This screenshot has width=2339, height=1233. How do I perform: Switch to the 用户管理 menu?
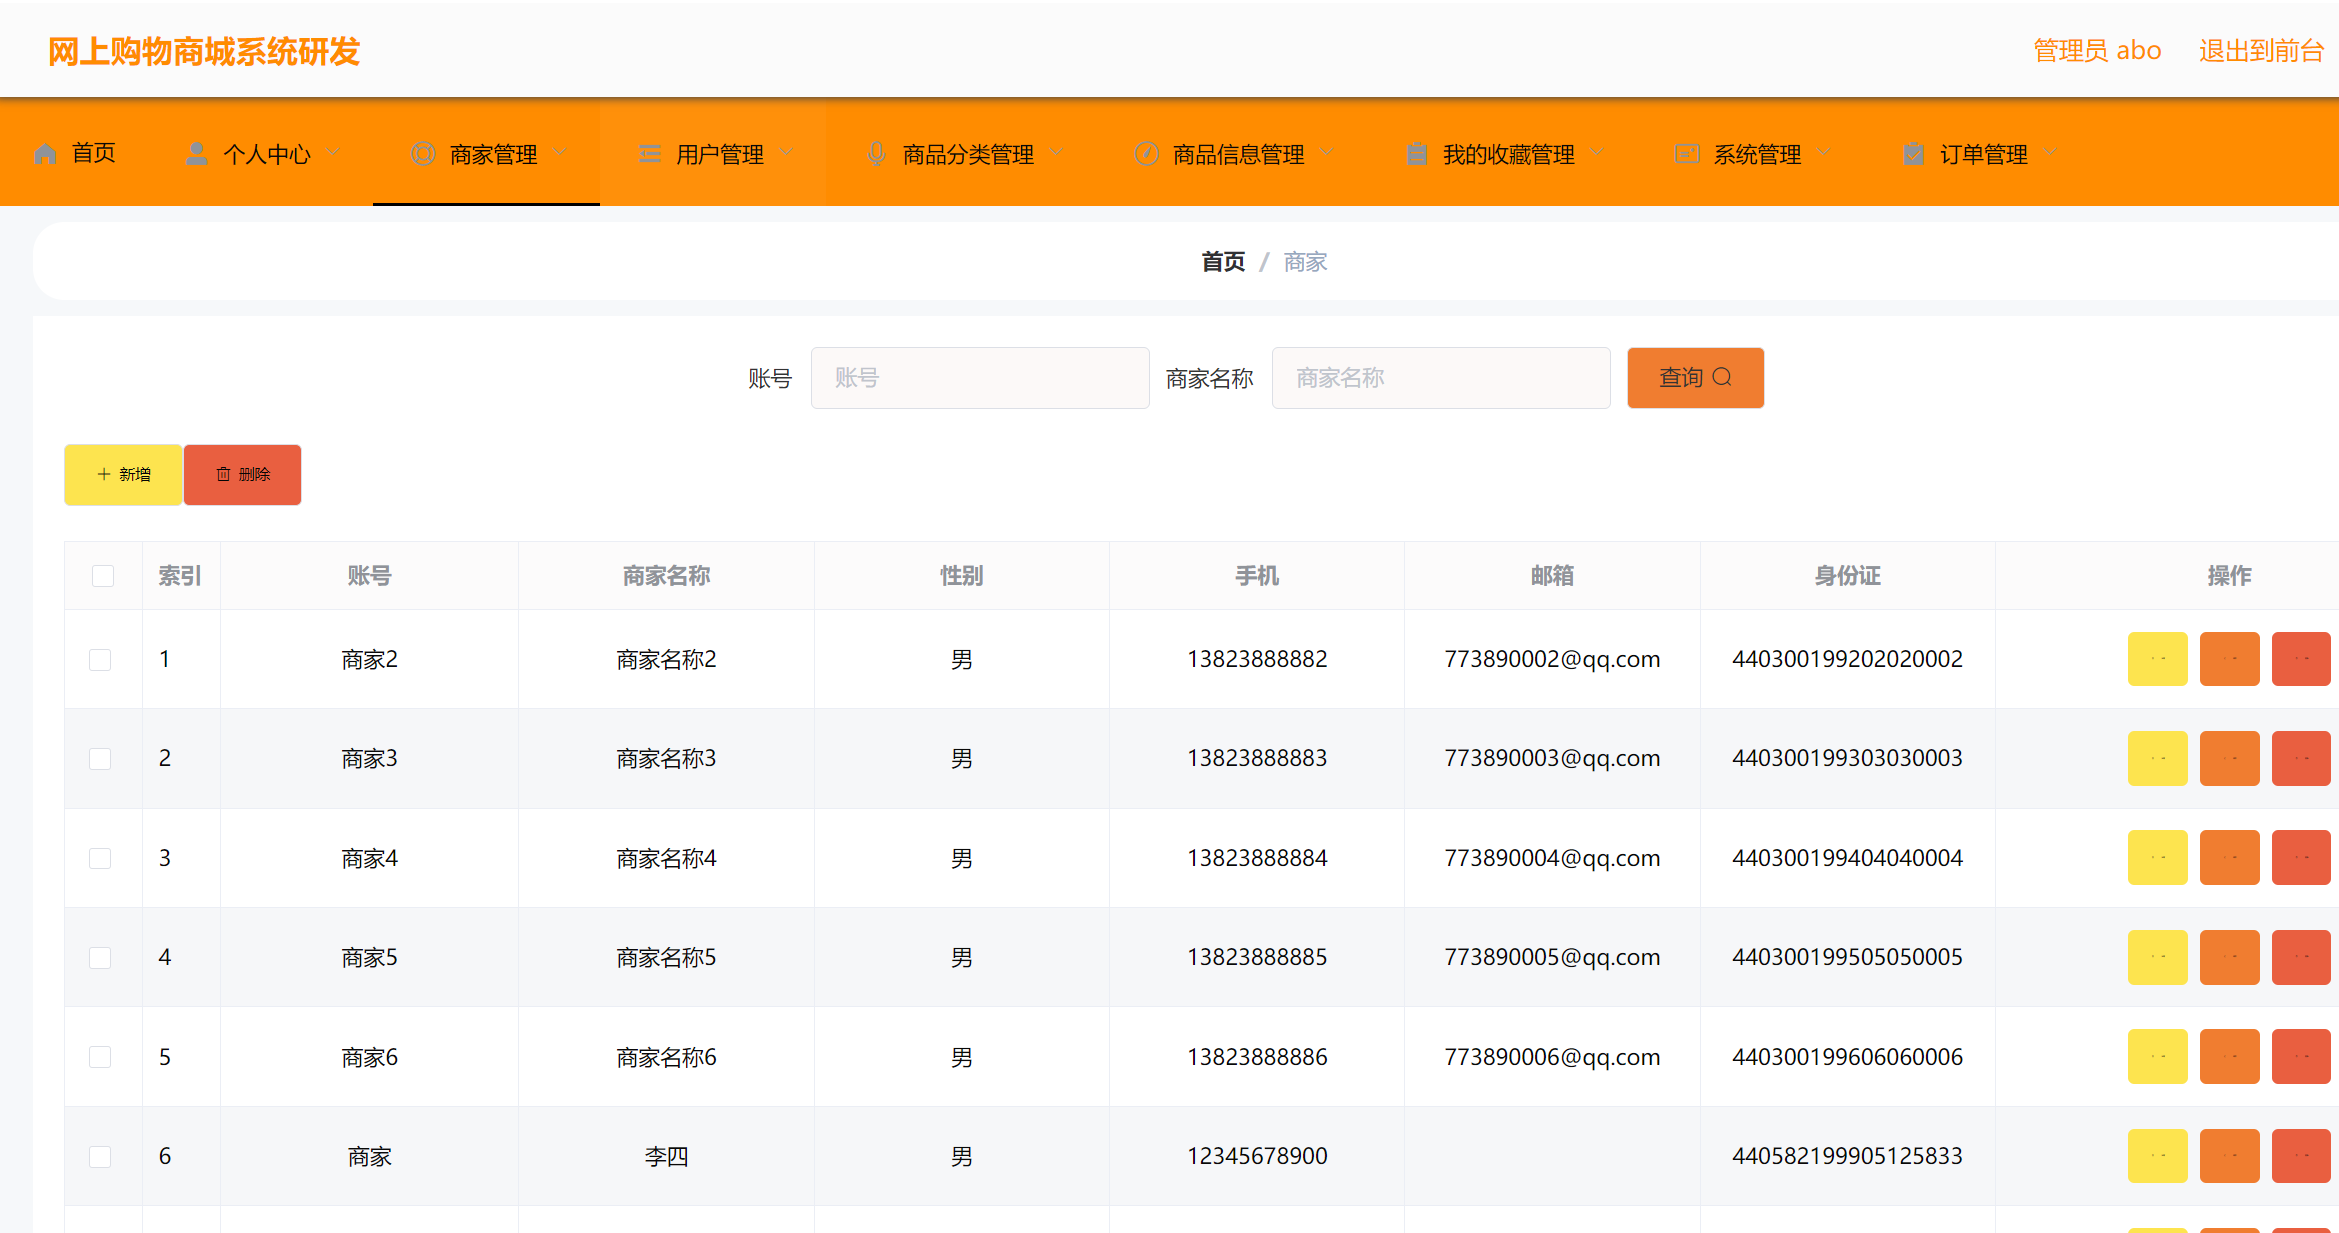tap(718, 152)
